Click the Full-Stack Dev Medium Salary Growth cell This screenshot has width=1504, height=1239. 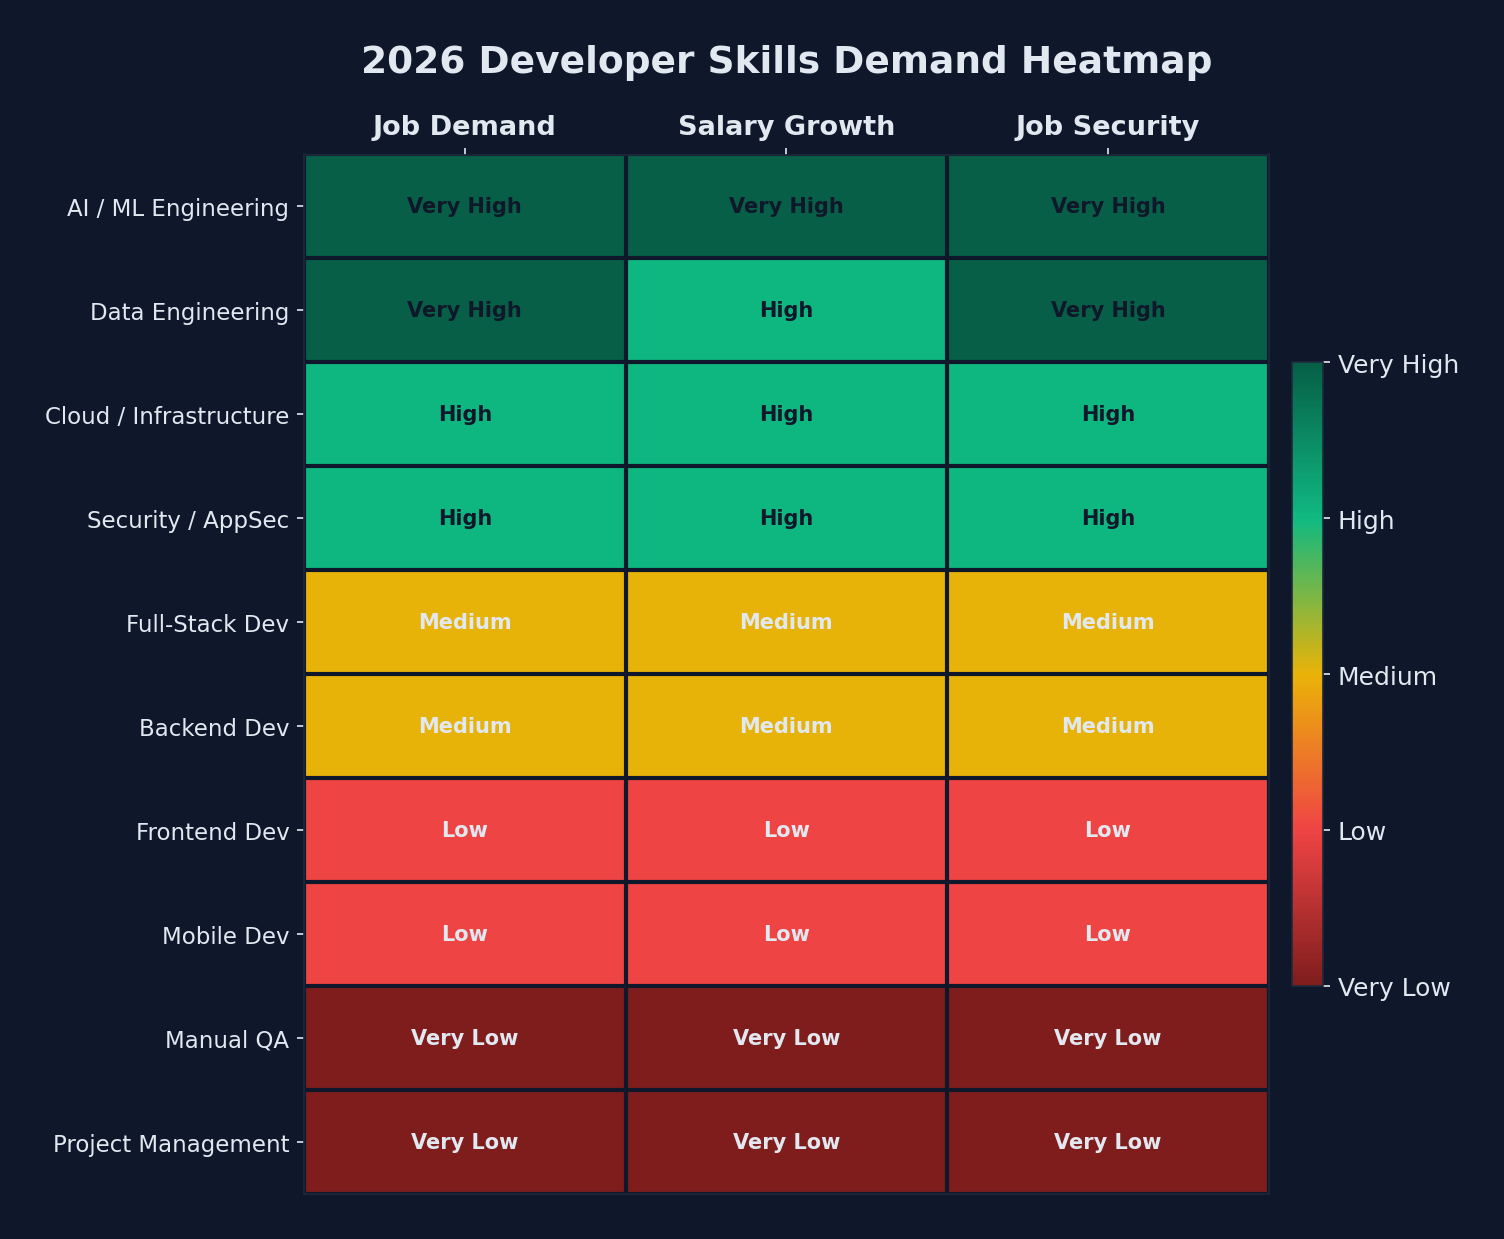click(x=786, y=622)
